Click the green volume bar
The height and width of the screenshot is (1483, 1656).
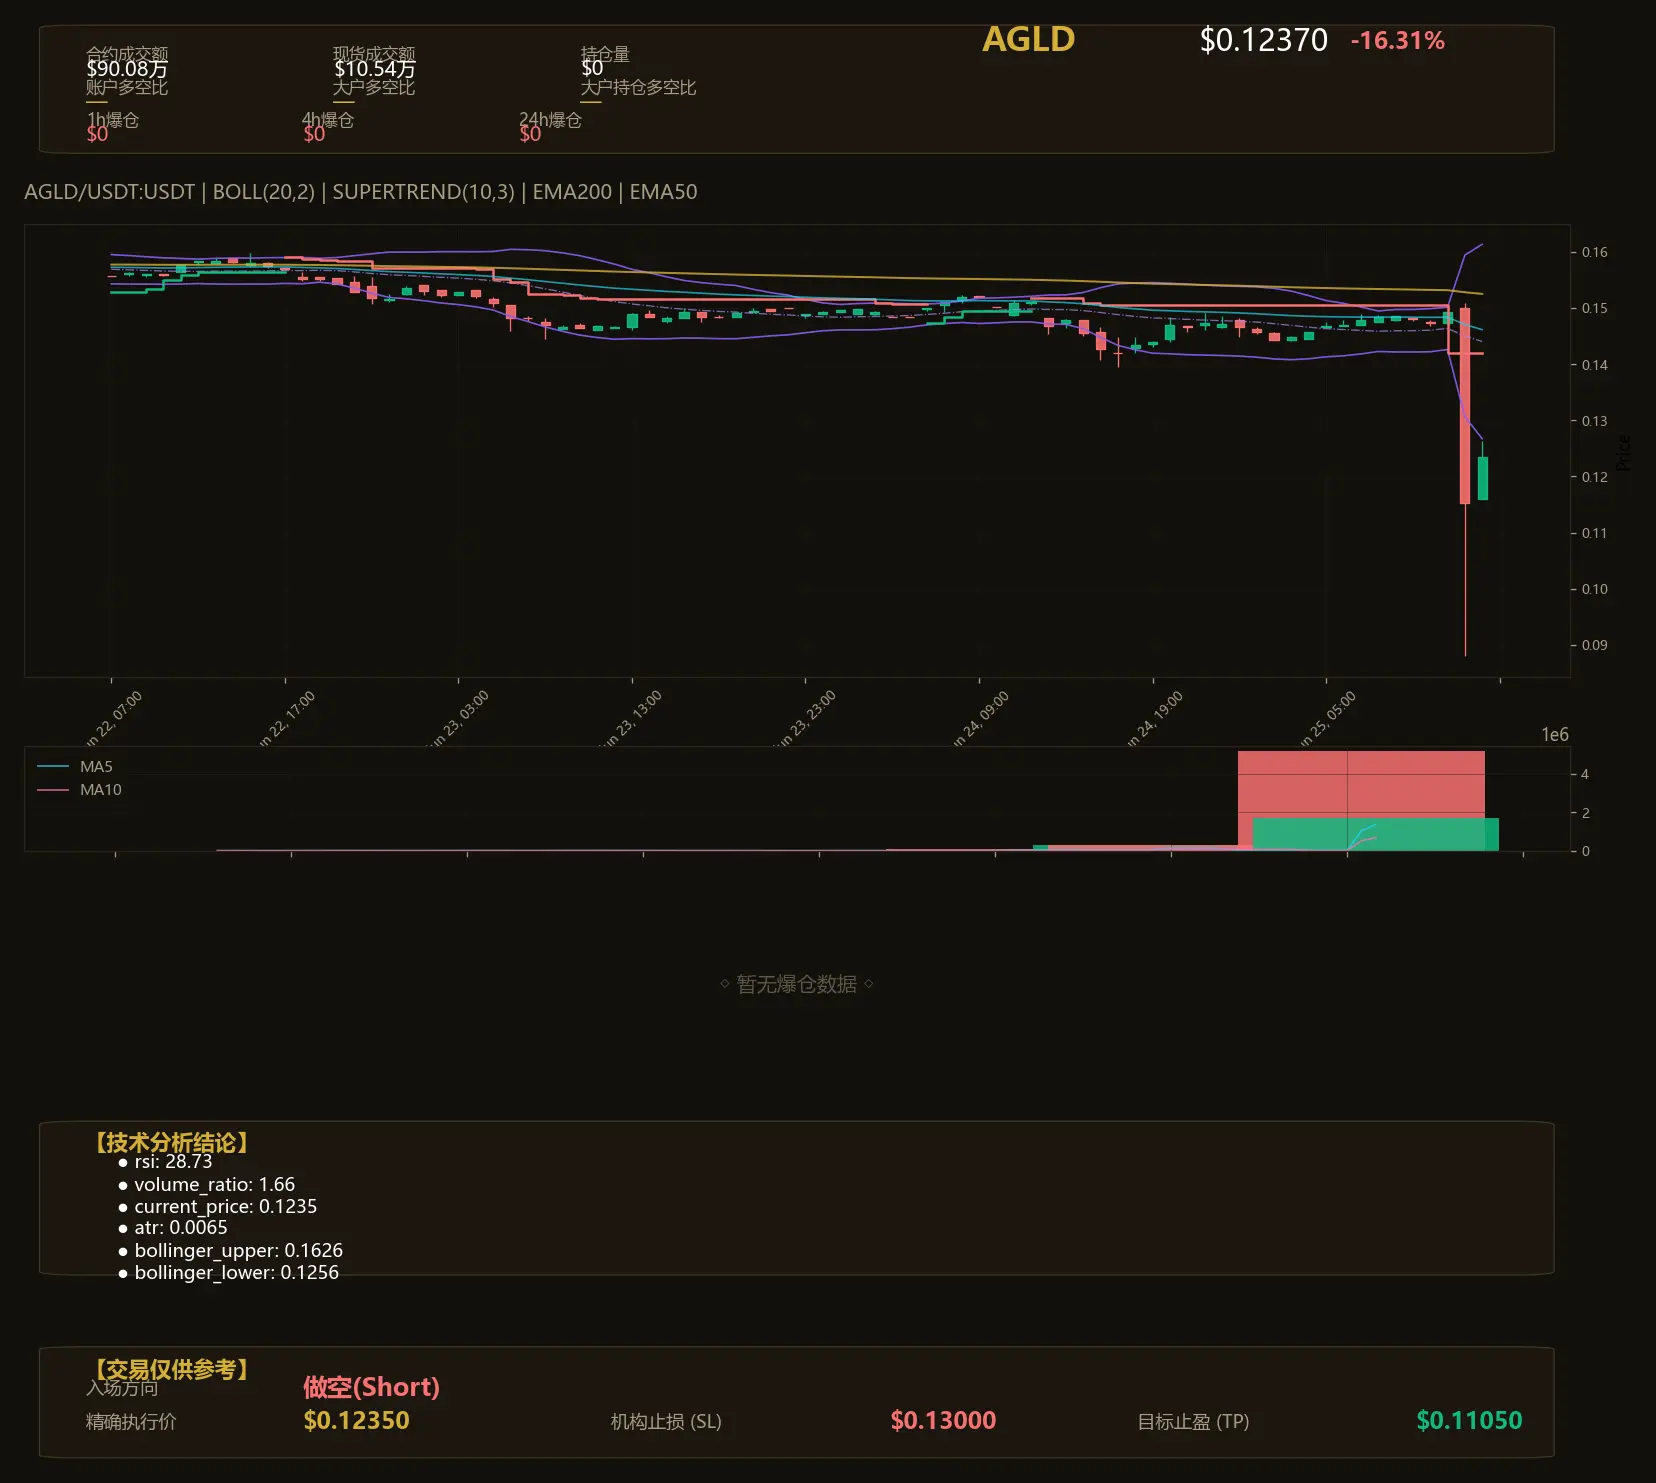click(x=1375, y=835)
